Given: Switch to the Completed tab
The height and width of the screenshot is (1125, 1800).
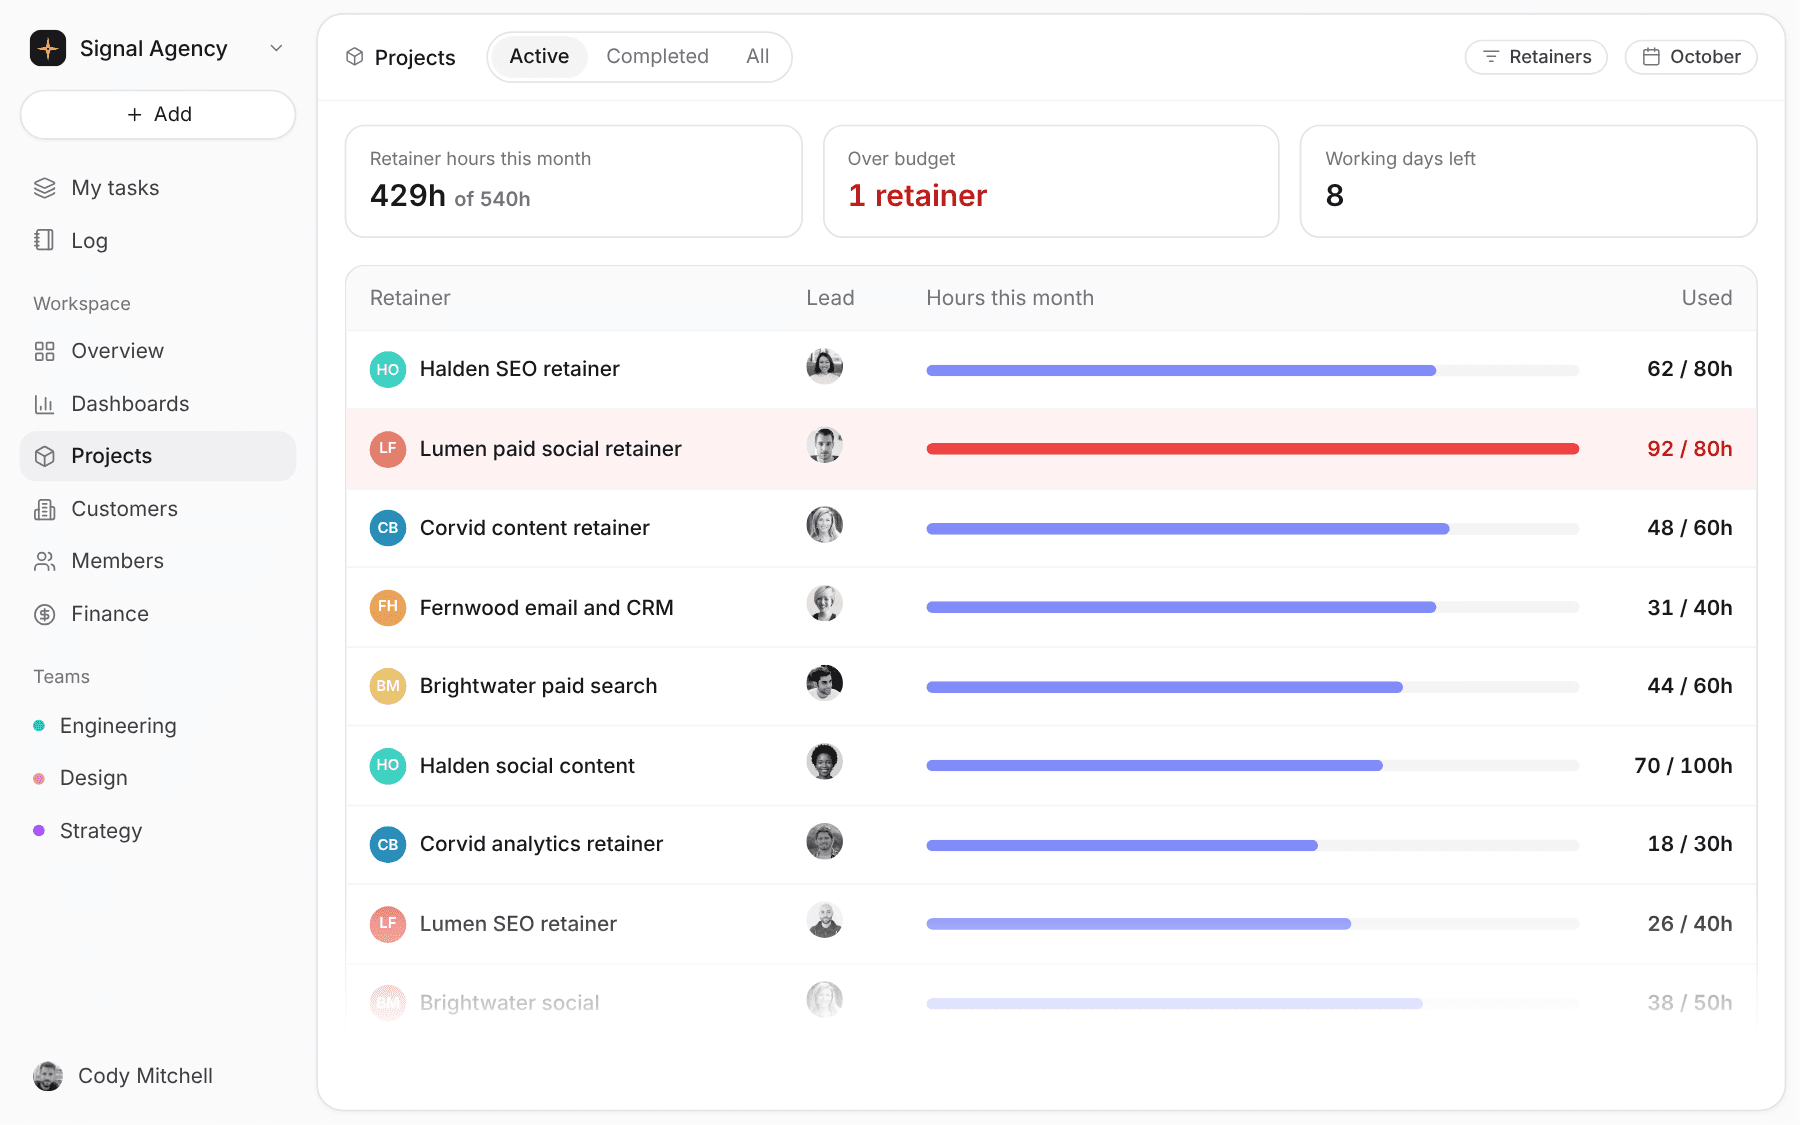Looking at the screenshot, I should click(657, 57).
